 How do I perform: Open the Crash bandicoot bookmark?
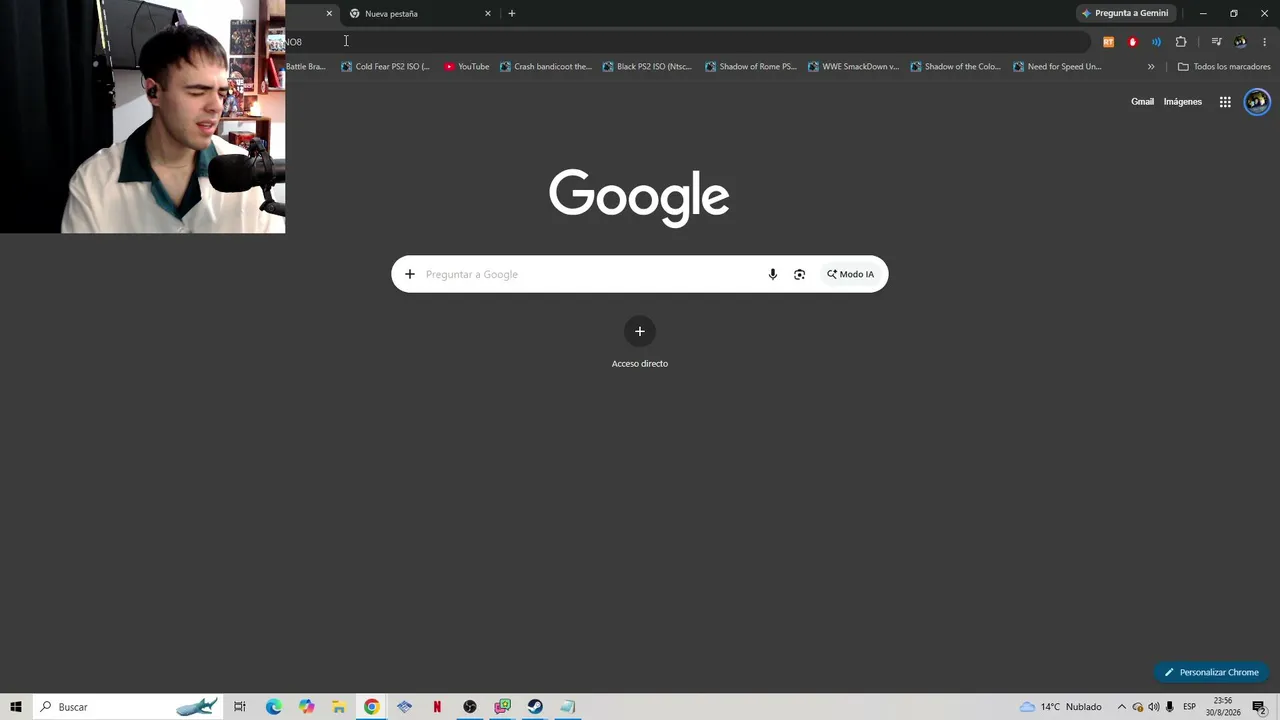[x=546, y=67]
